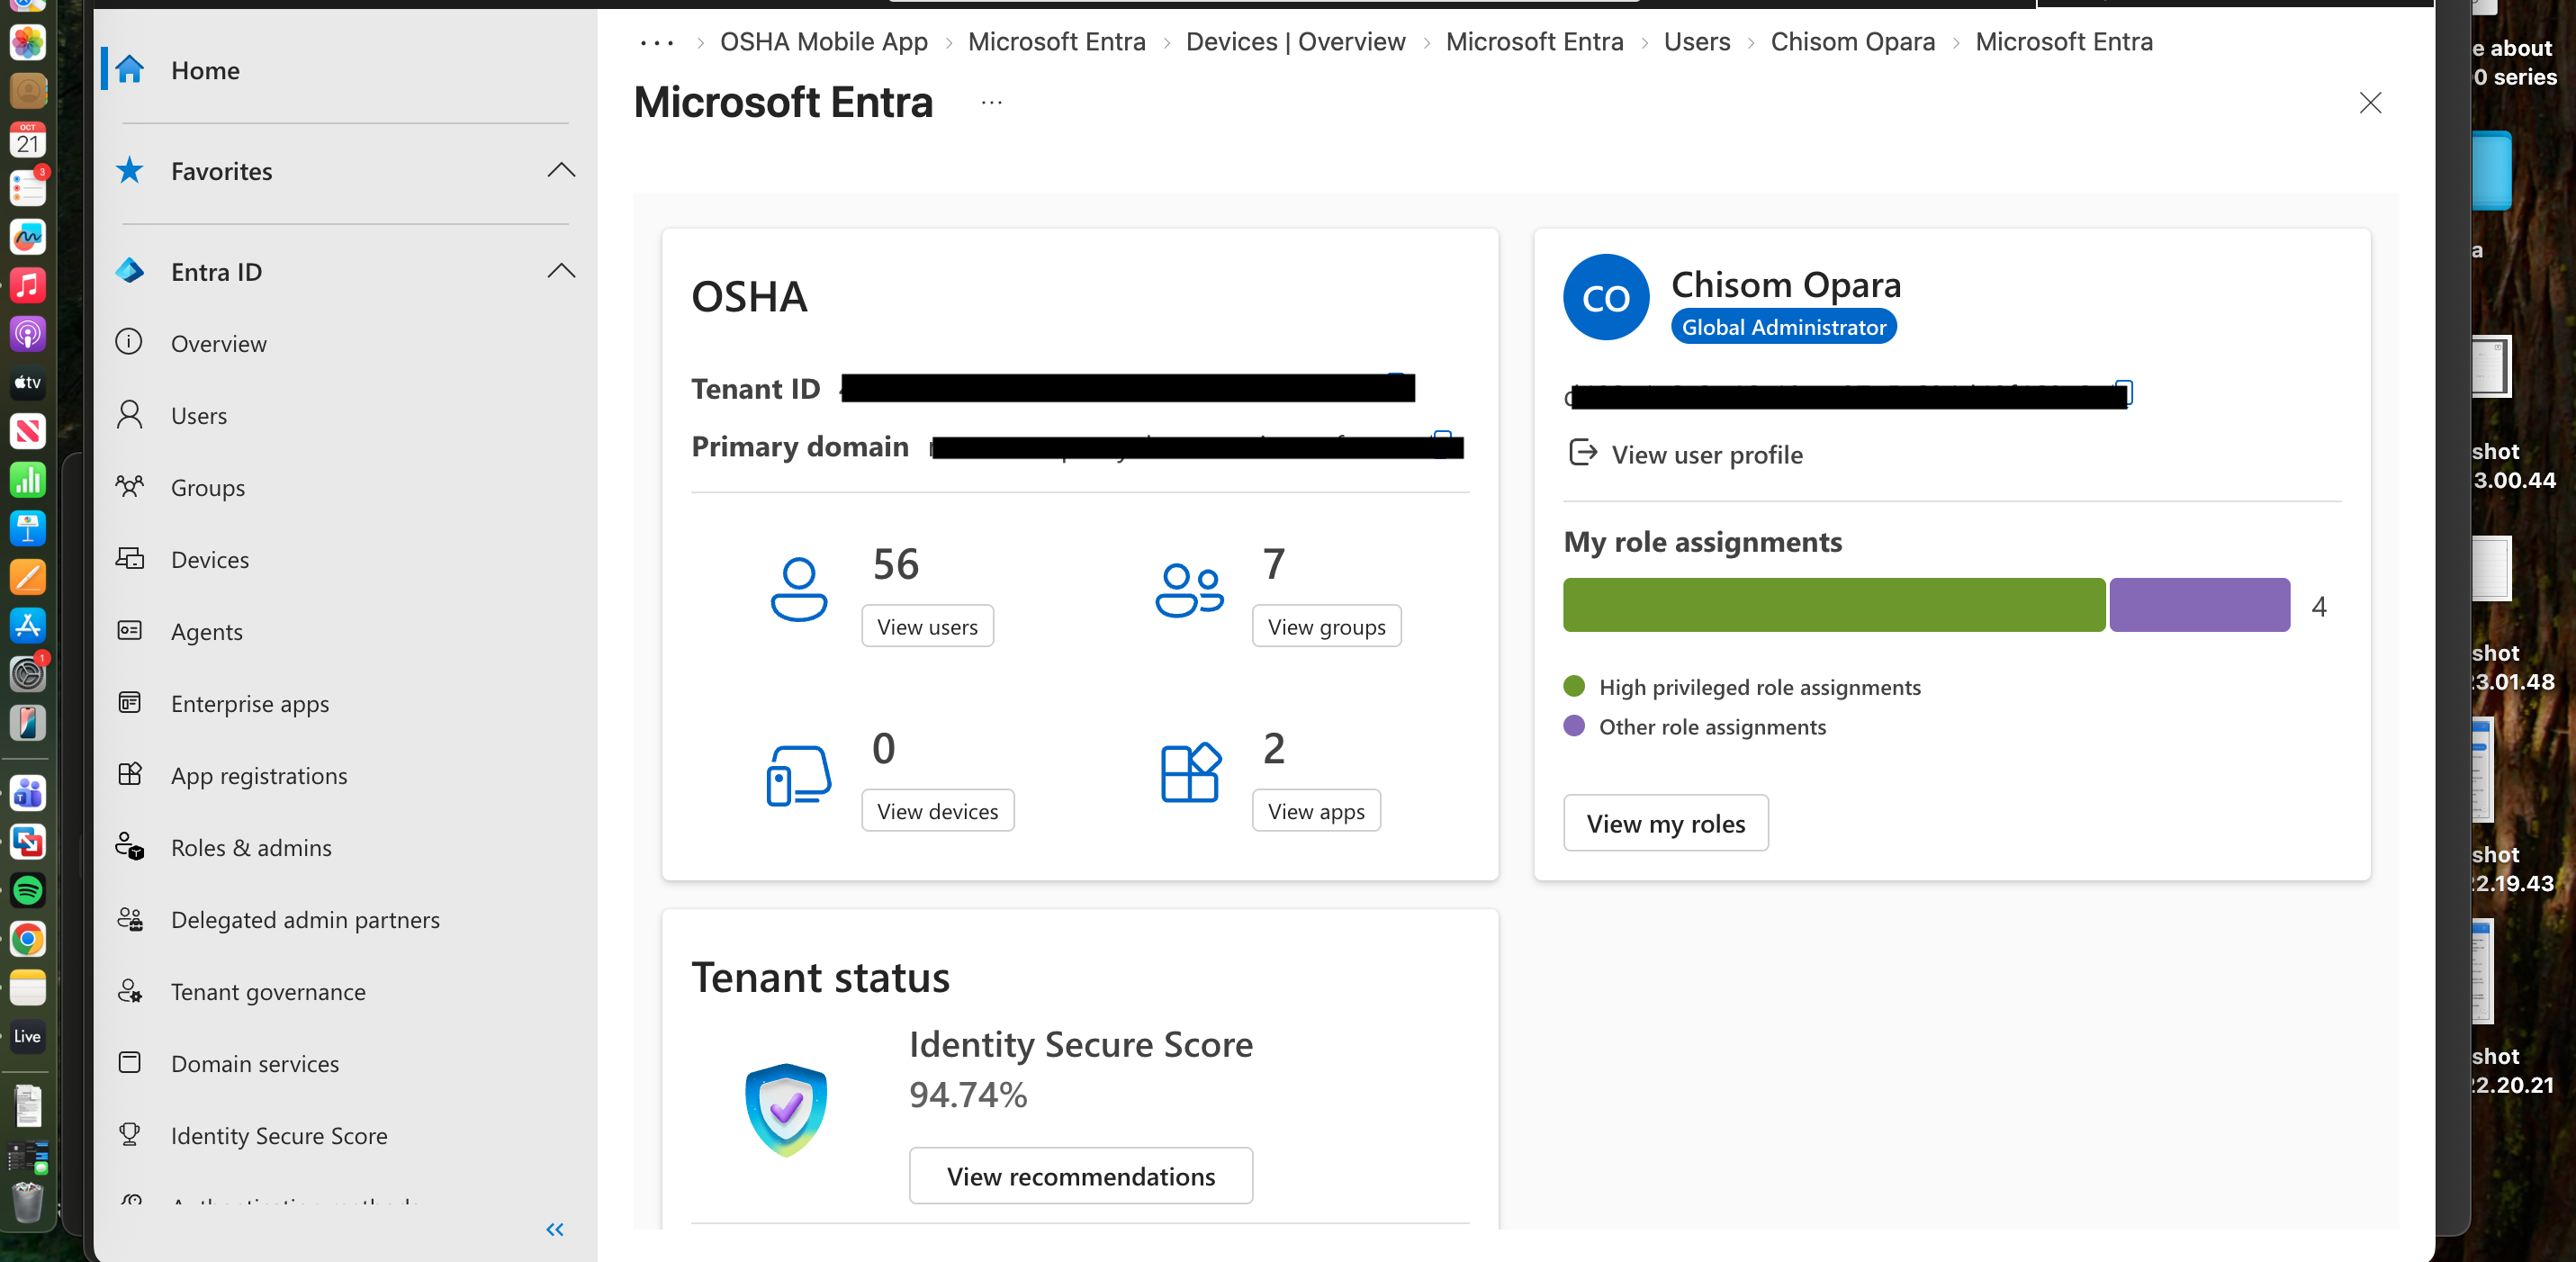Viewport: 2576px width, 1262px height.
Task: Click the App registrations sidebar icon
Action: [130, 775]
